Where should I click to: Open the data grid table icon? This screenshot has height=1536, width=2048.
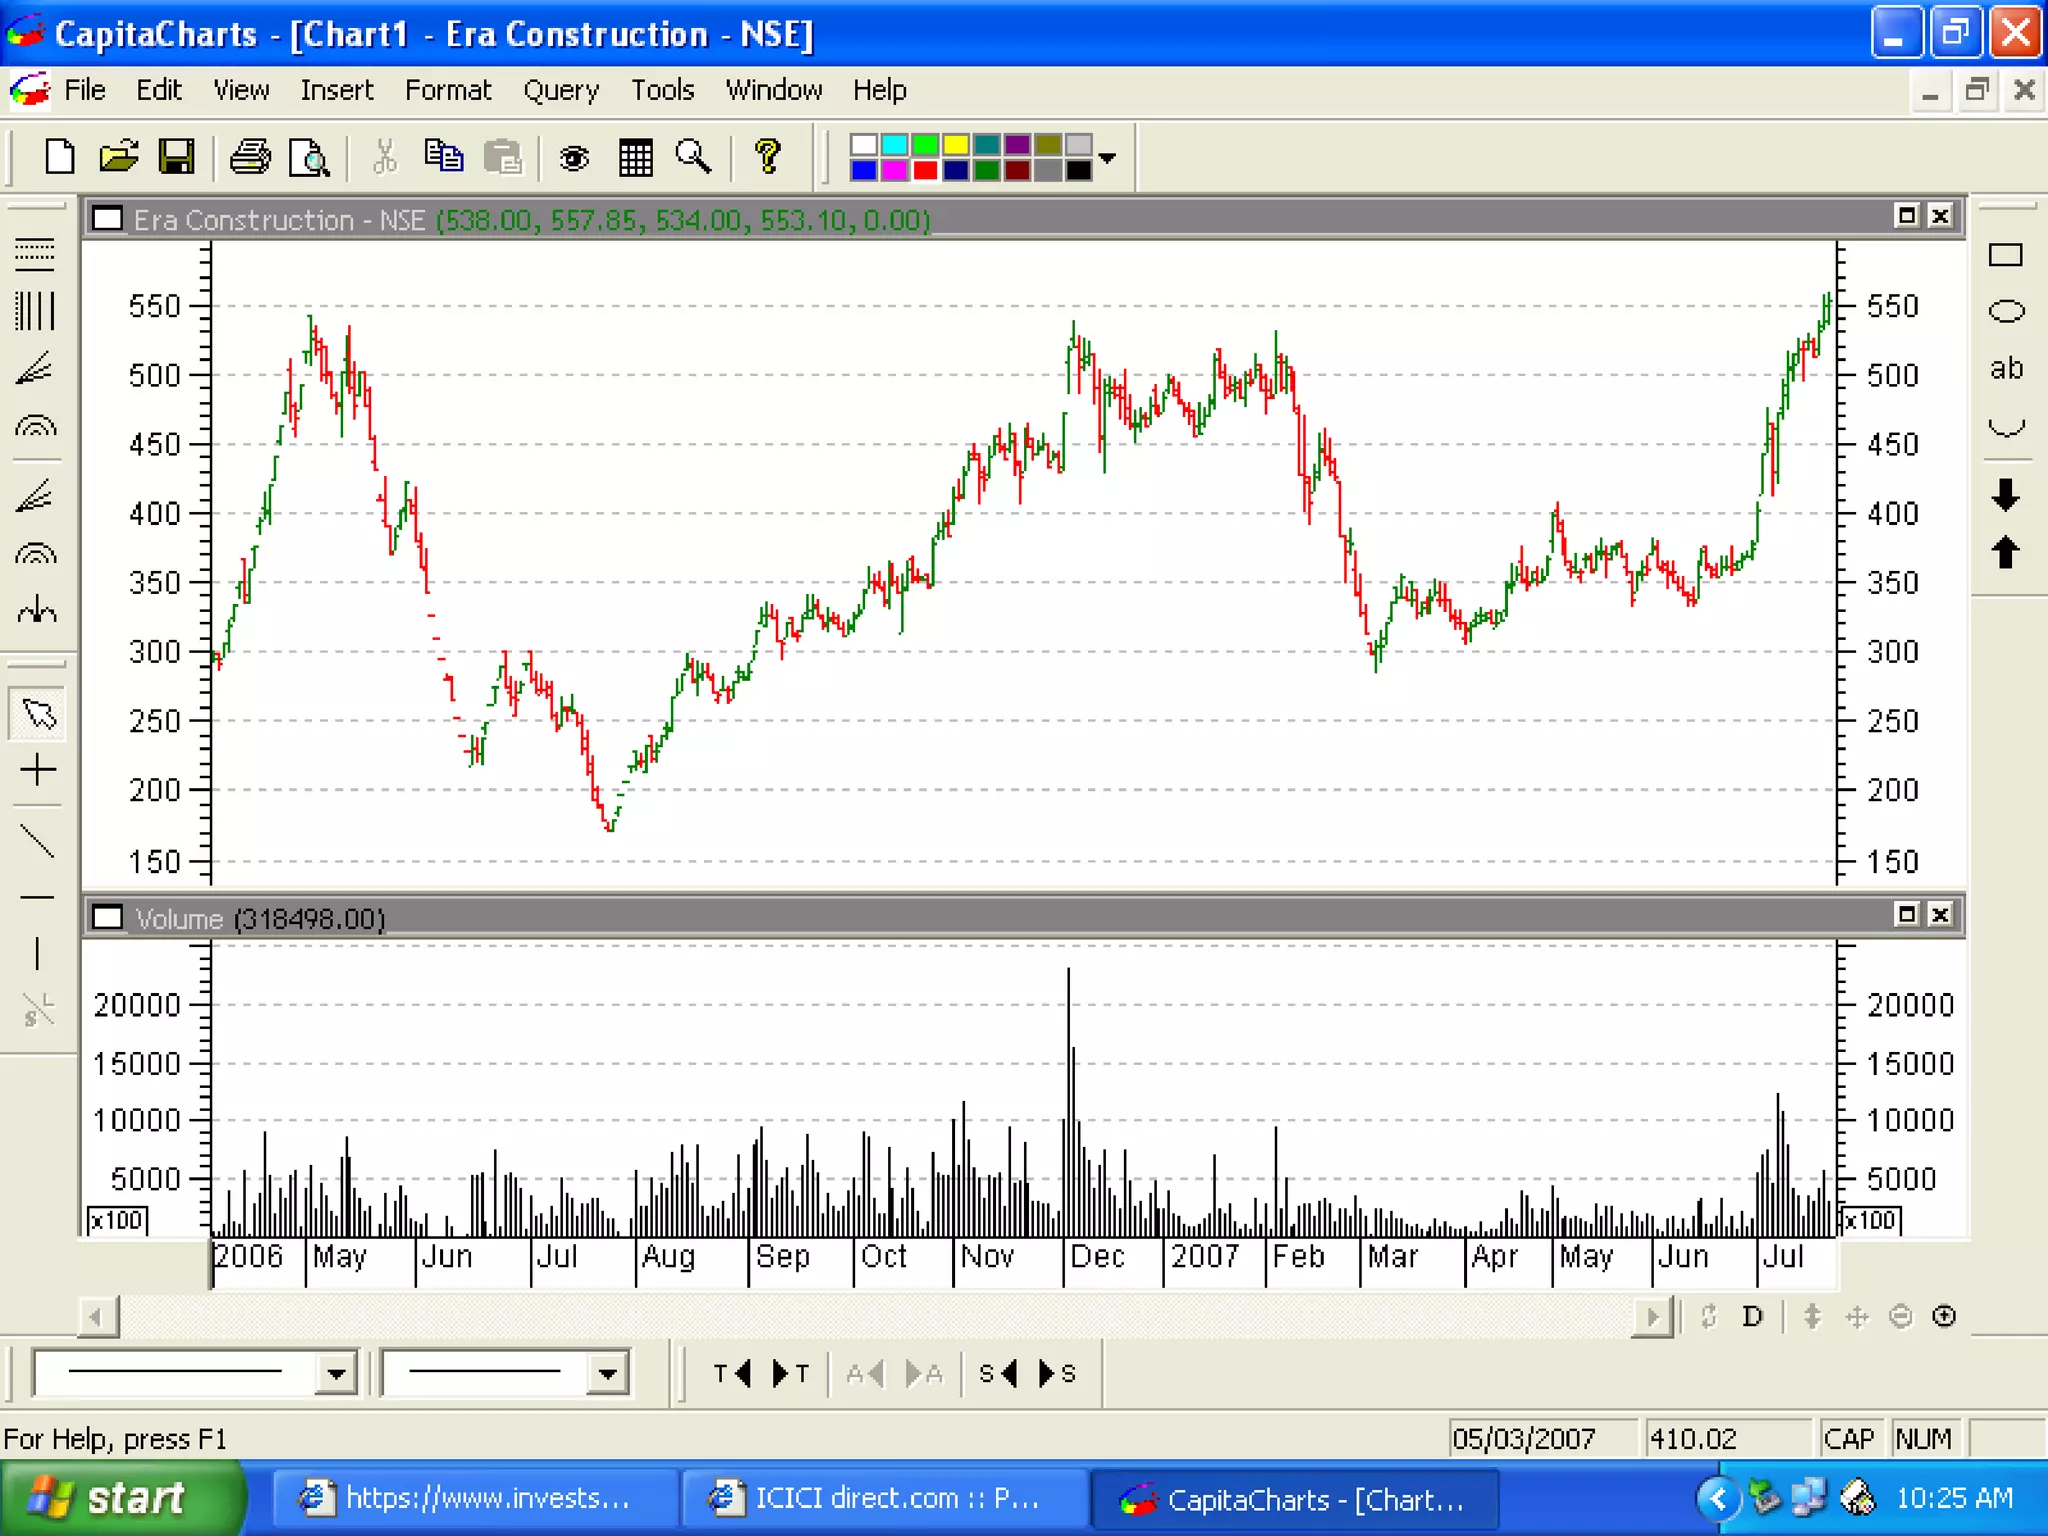click(635, 157)
